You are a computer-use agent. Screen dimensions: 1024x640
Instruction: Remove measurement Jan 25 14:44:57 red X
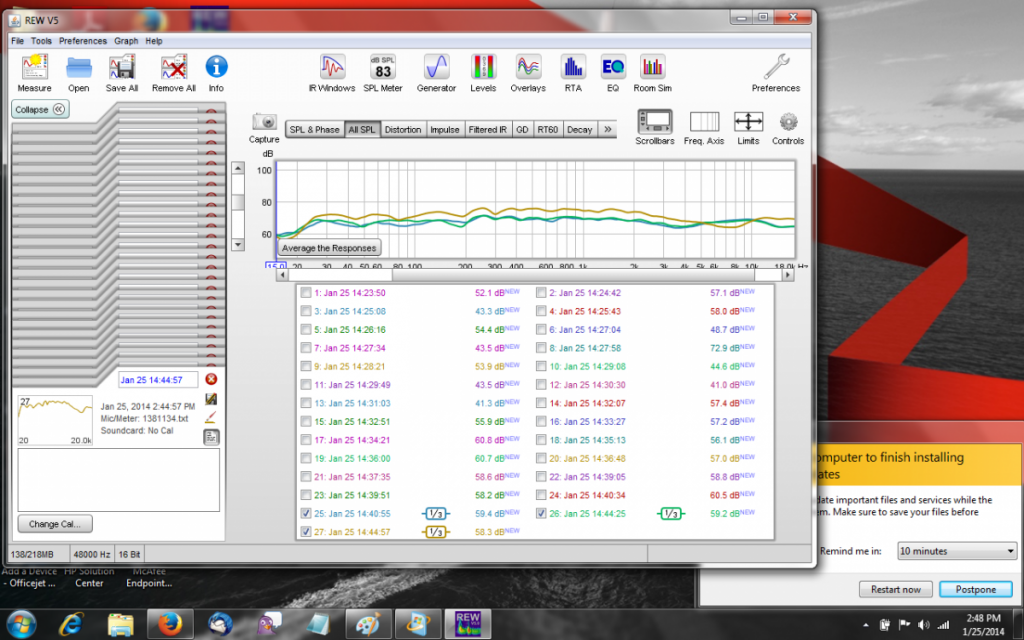[x=211, y=379]
